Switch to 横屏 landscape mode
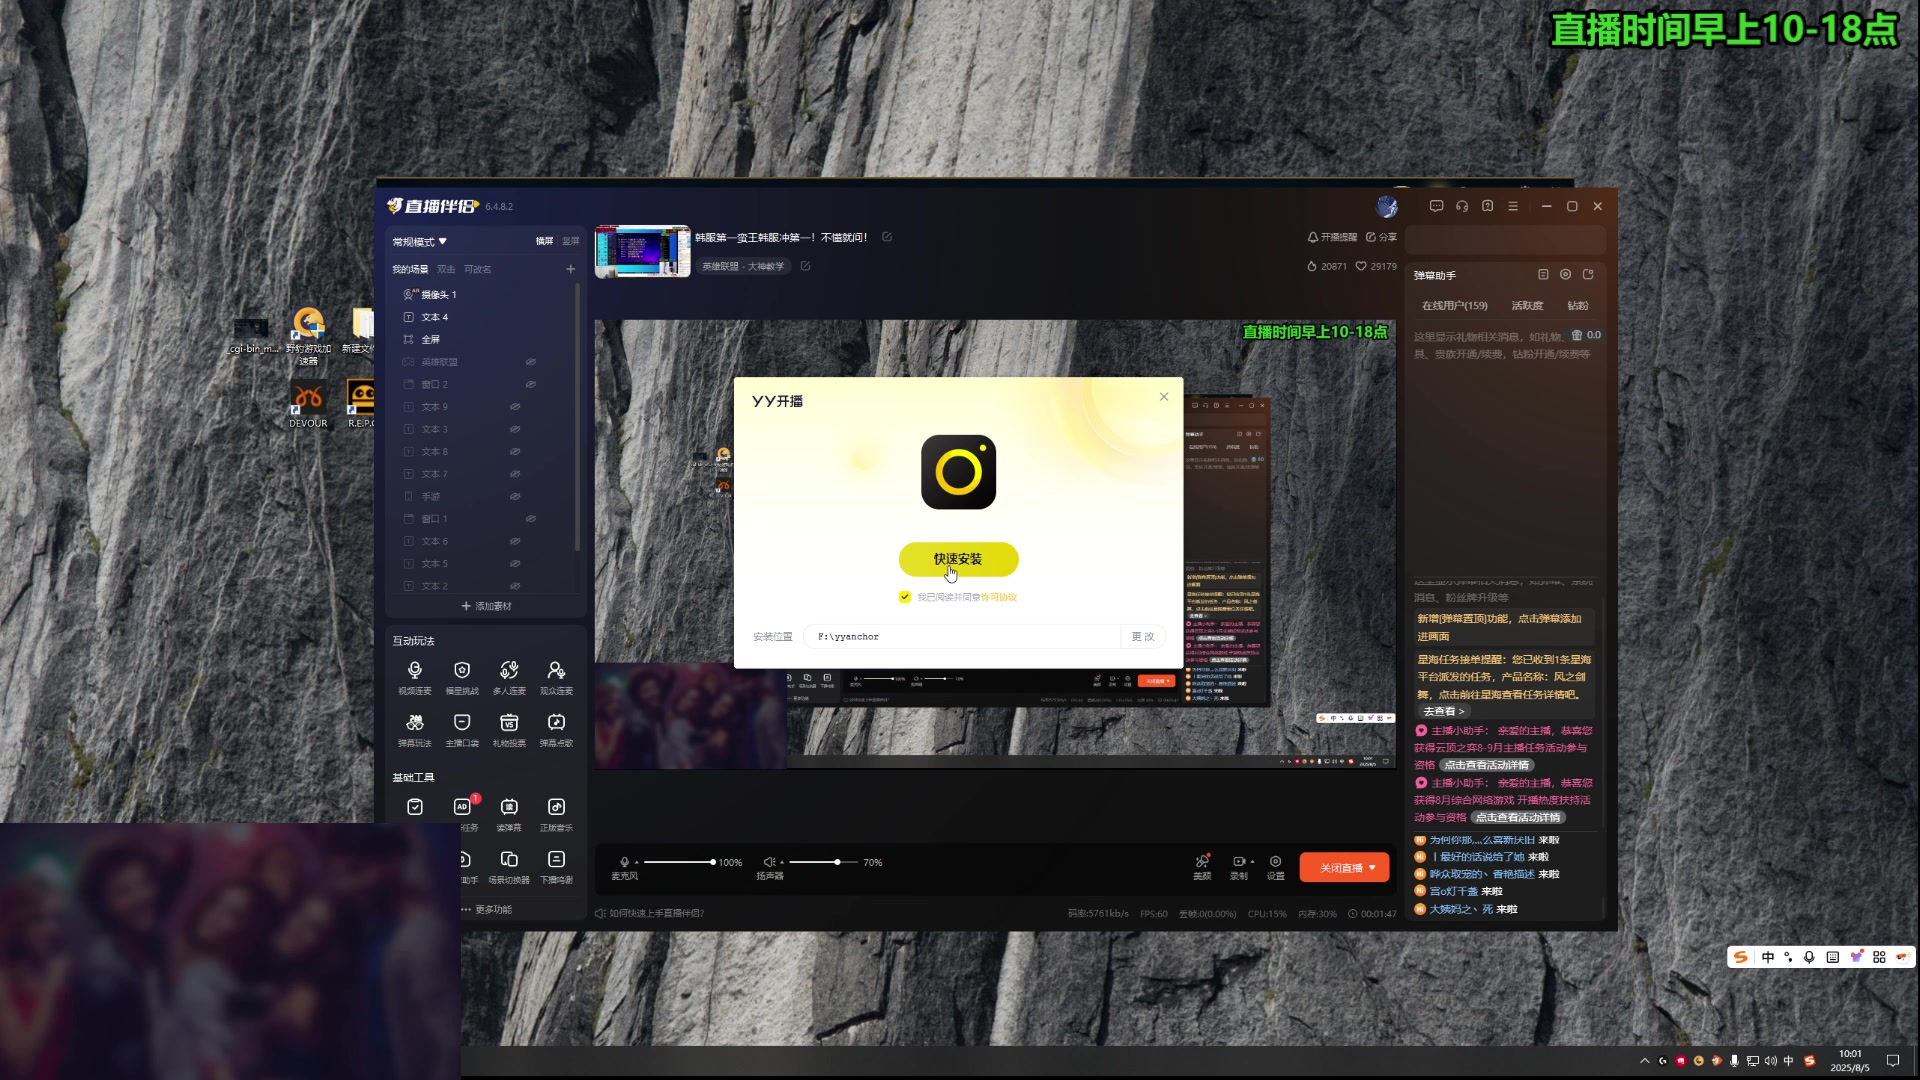 [x=544, y=241]
